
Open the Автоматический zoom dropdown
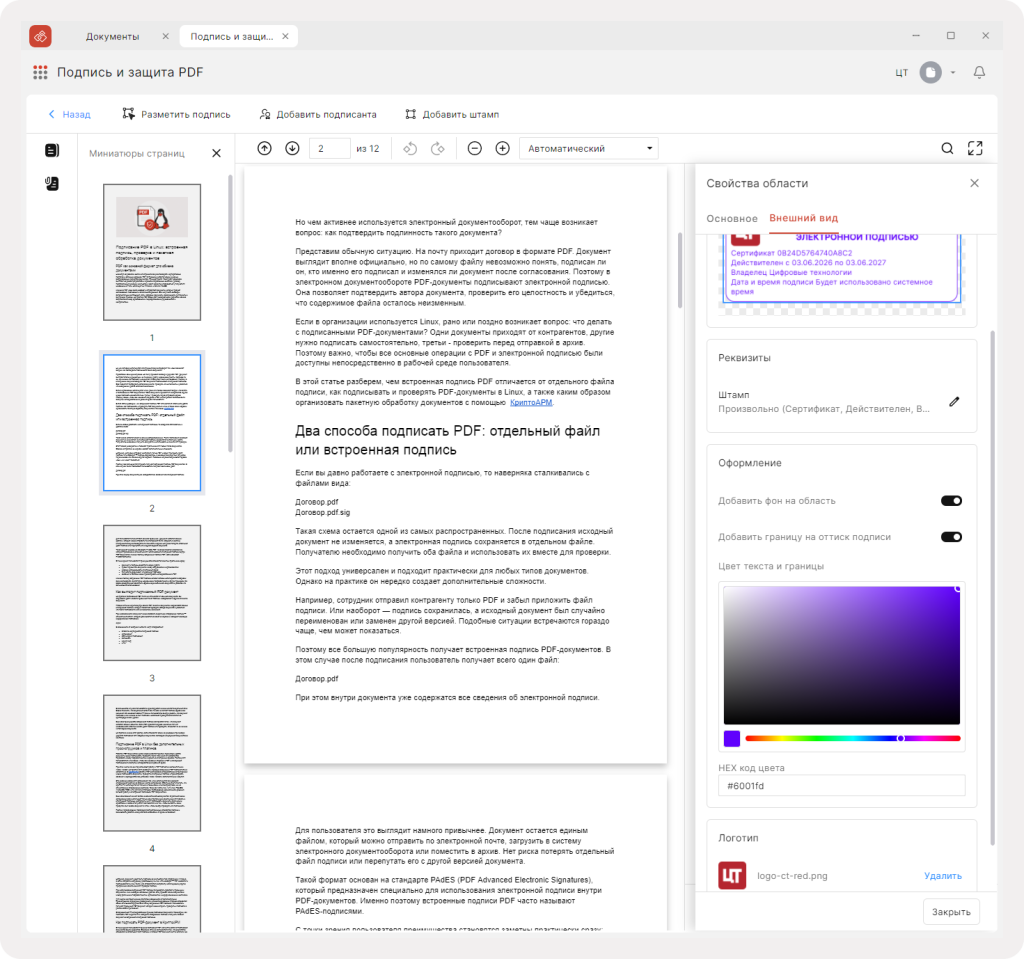(589, 148)
